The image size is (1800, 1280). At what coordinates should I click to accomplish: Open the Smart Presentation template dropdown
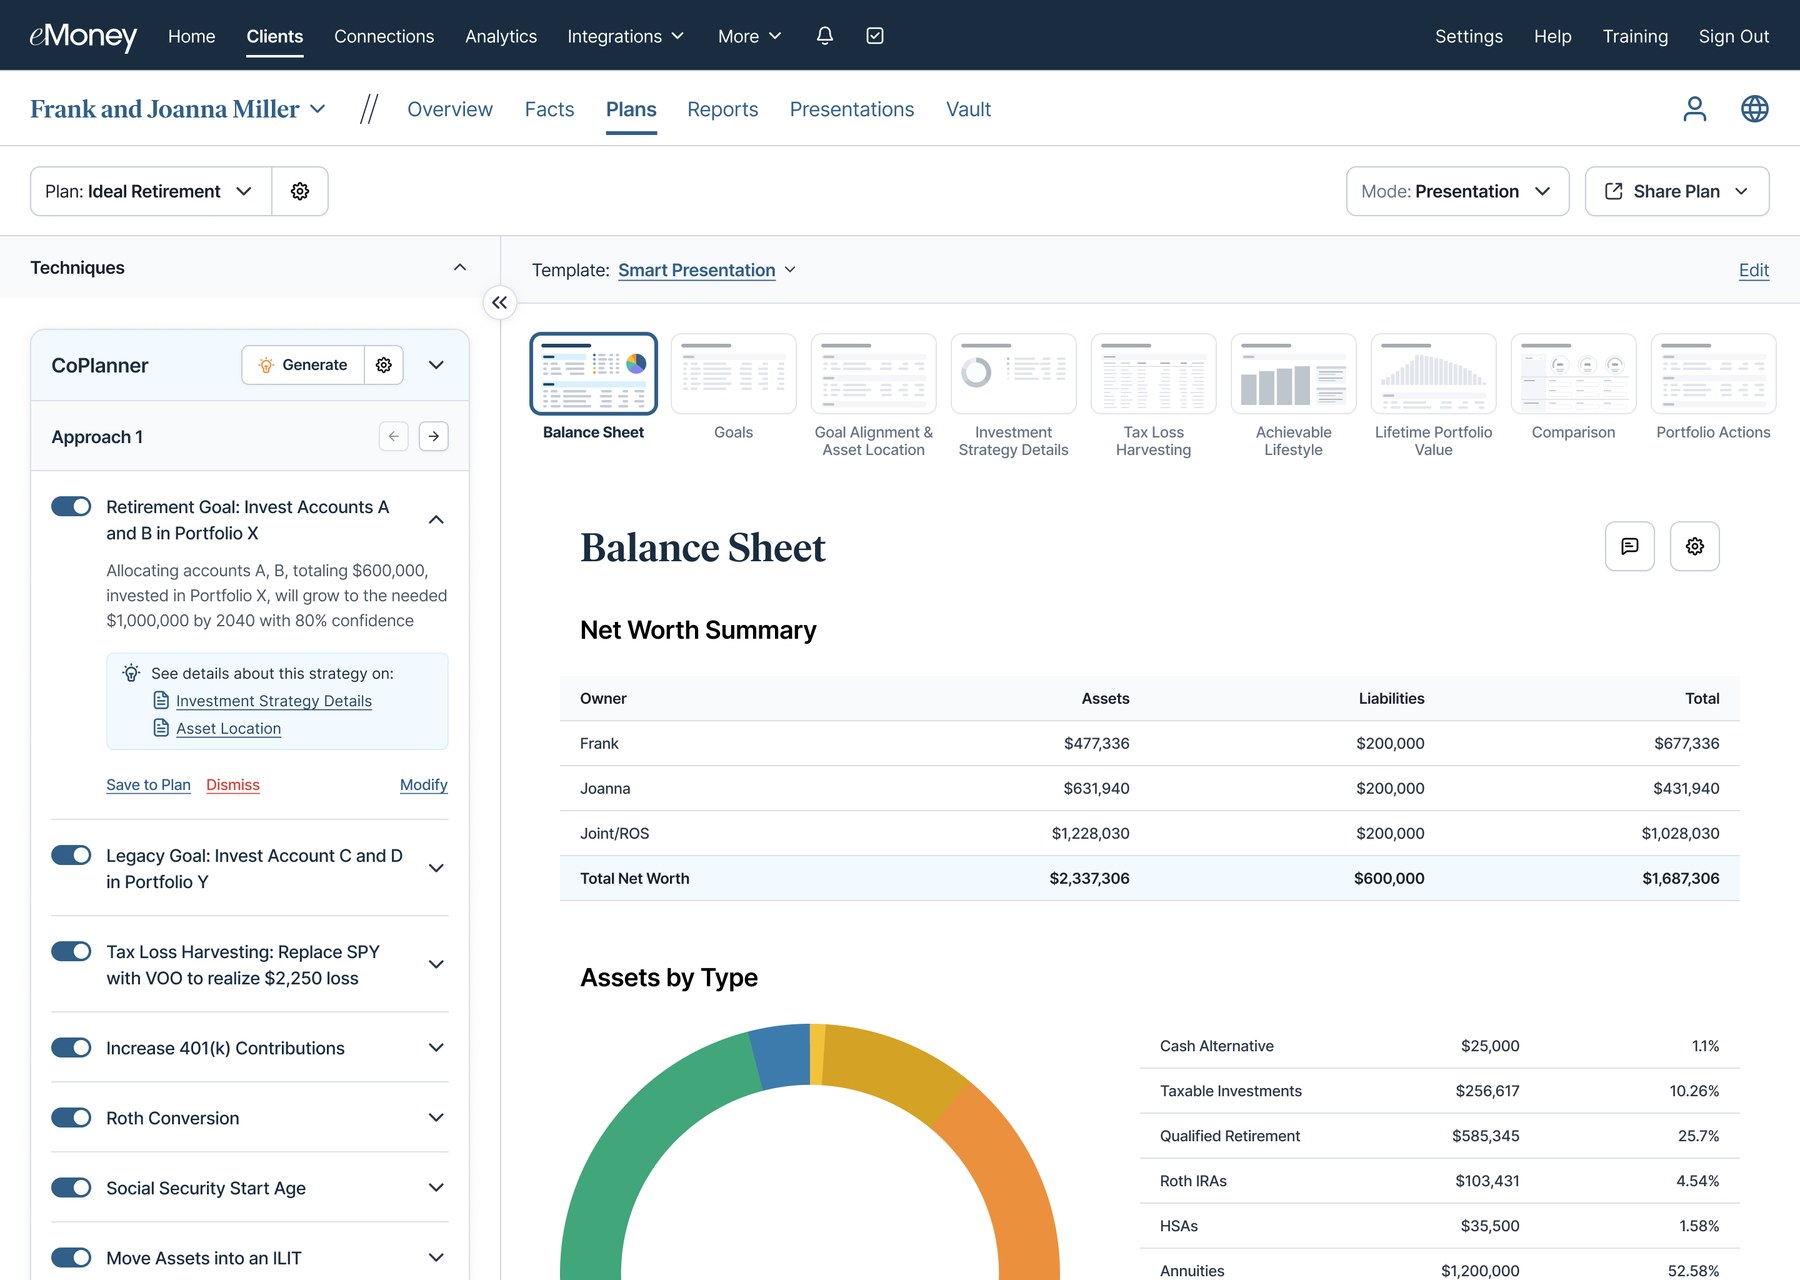[x=707, y=270]
